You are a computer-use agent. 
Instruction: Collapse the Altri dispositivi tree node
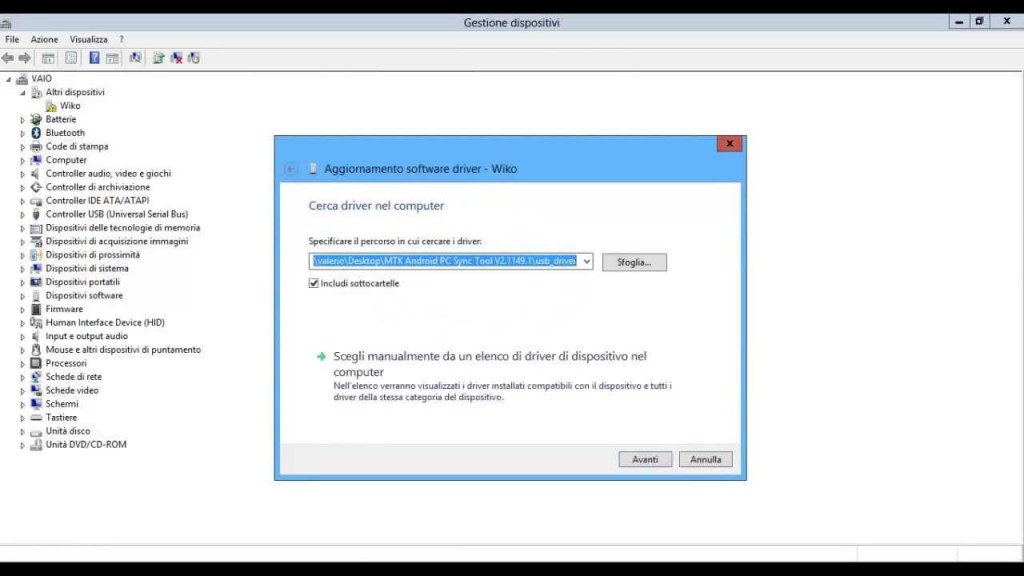(x=23, y=92)
